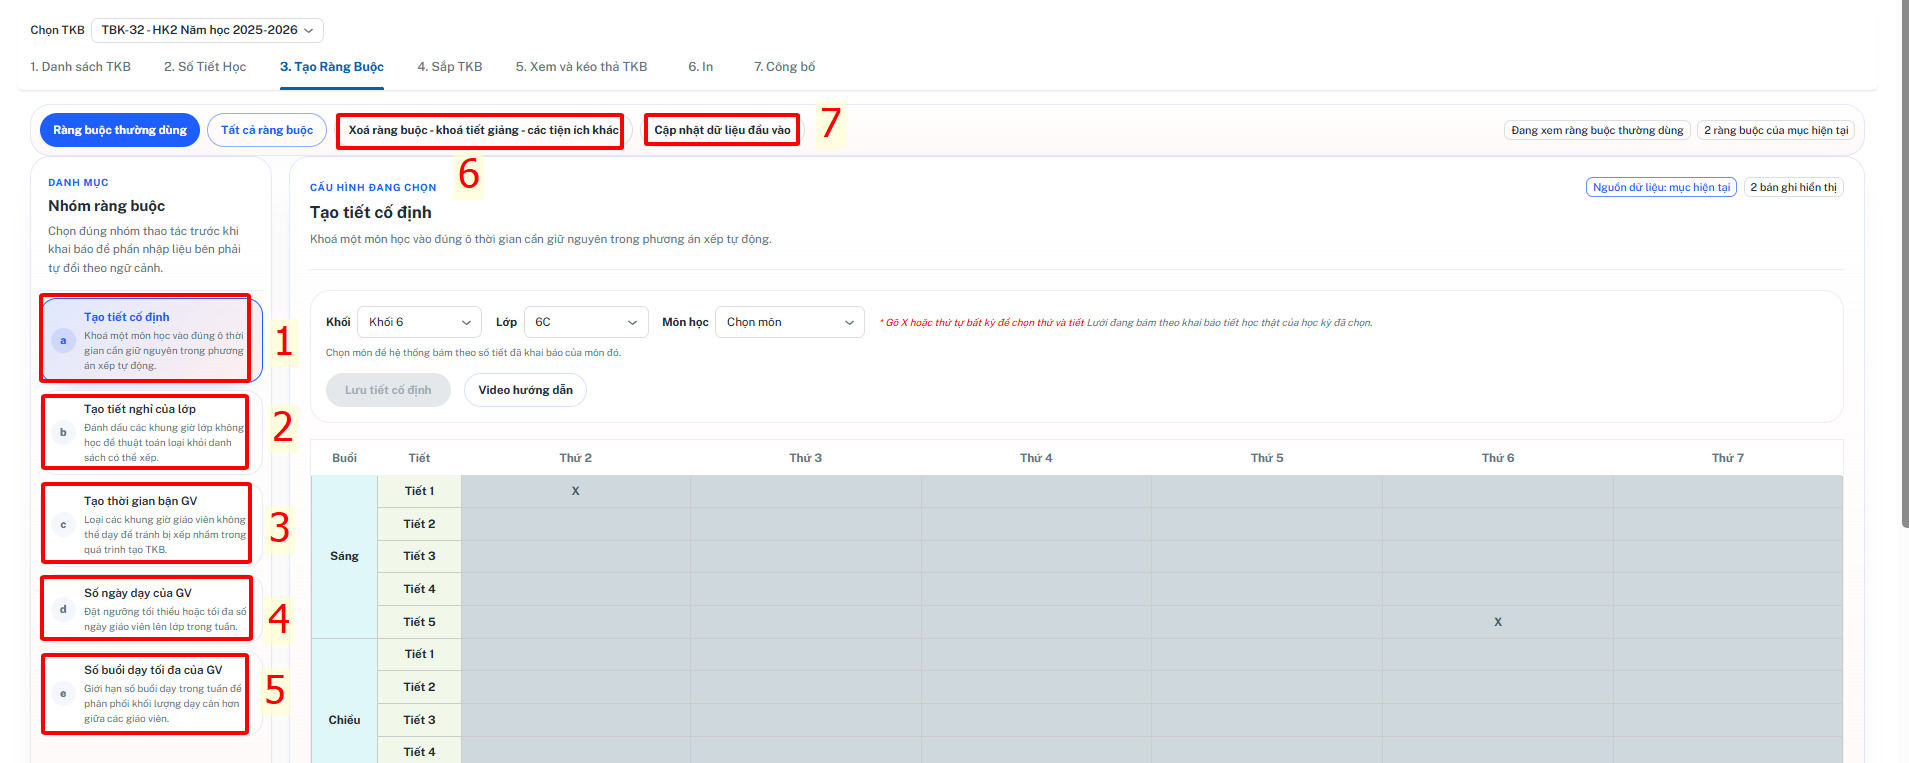Switch to 2. Số Tiết Học tab
1909x763 pixels.
coord(205,67)
